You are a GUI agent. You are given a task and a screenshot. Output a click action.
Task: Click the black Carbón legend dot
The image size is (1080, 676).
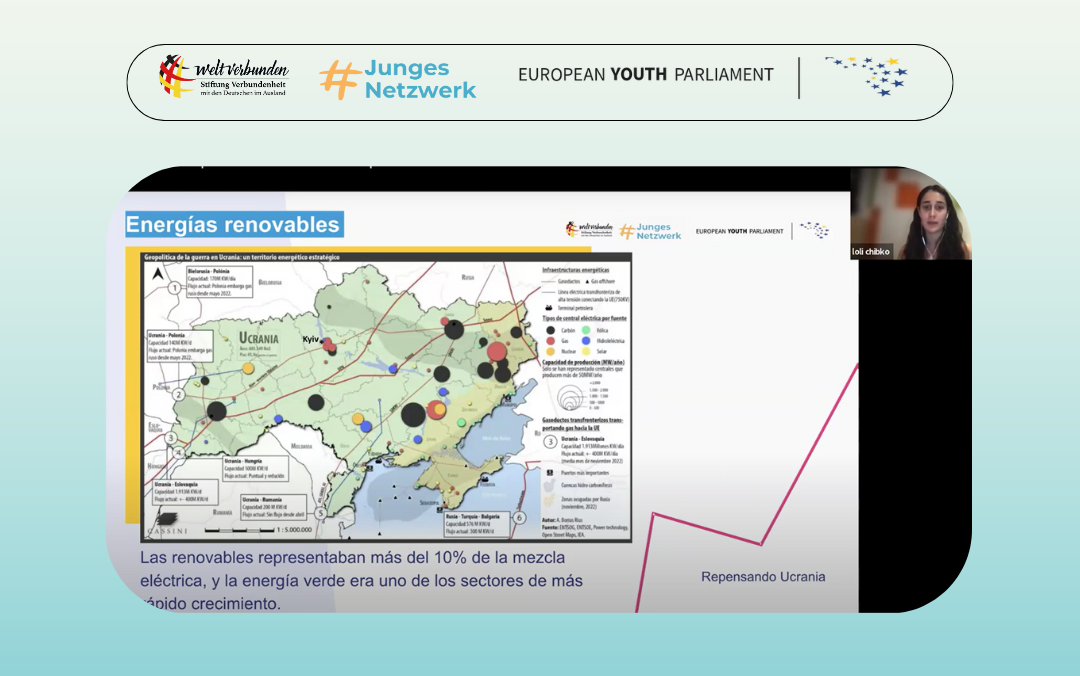tap(550, 331)
